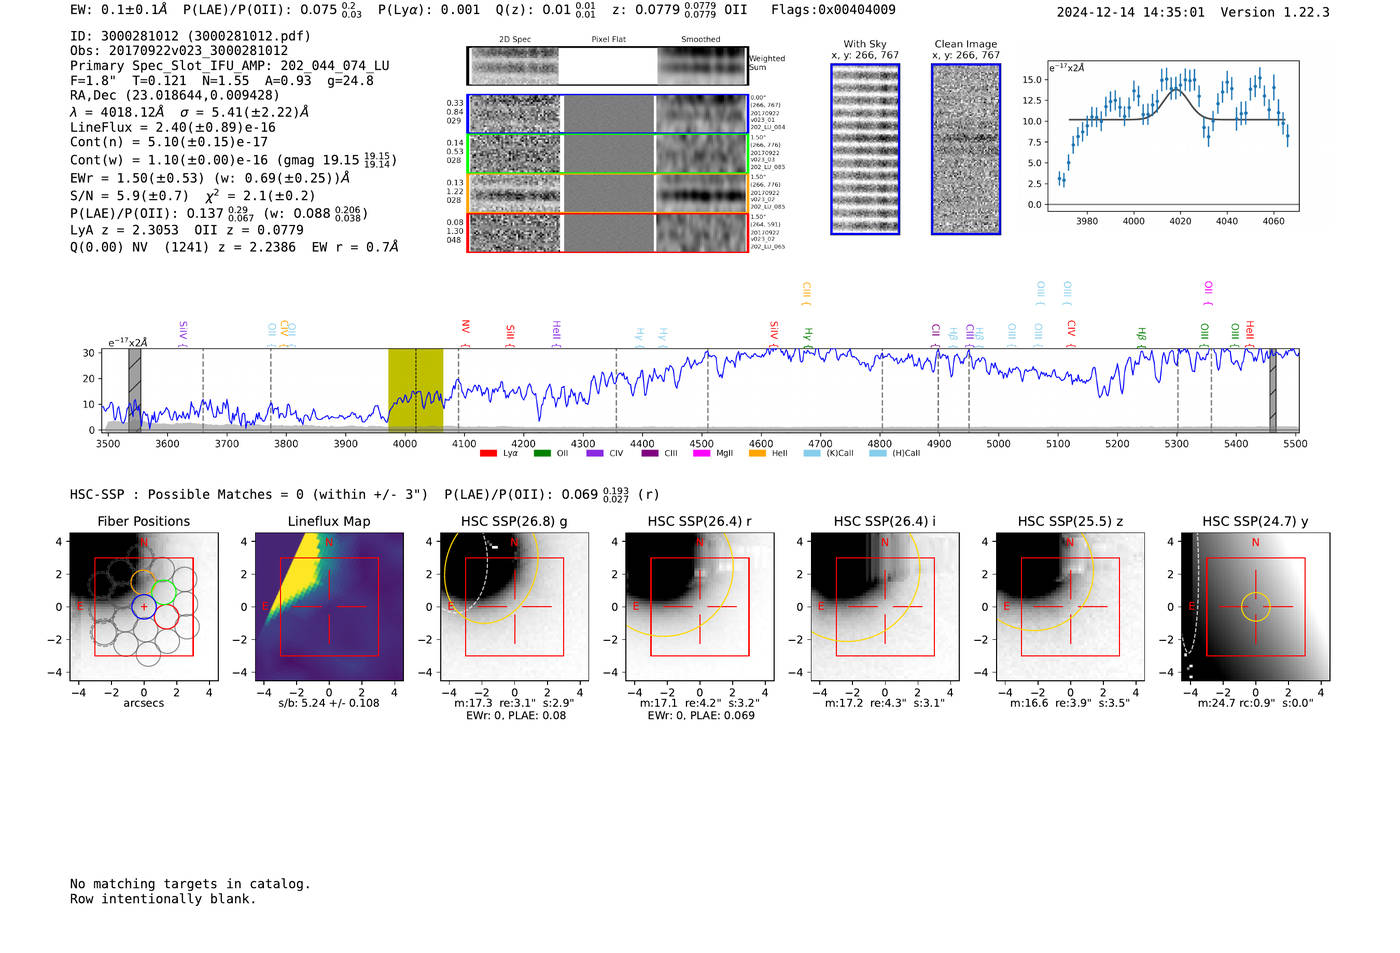Select the (K)CaII legend swatch
The image size is (1400, 953).
coord(812,453)
